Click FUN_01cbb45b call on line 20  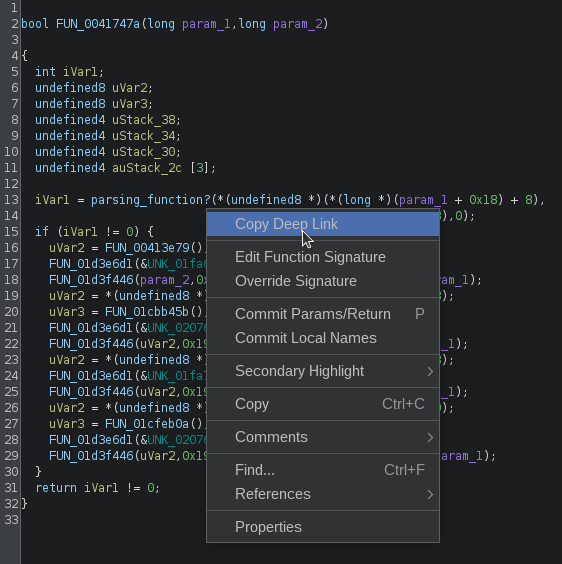147,311
